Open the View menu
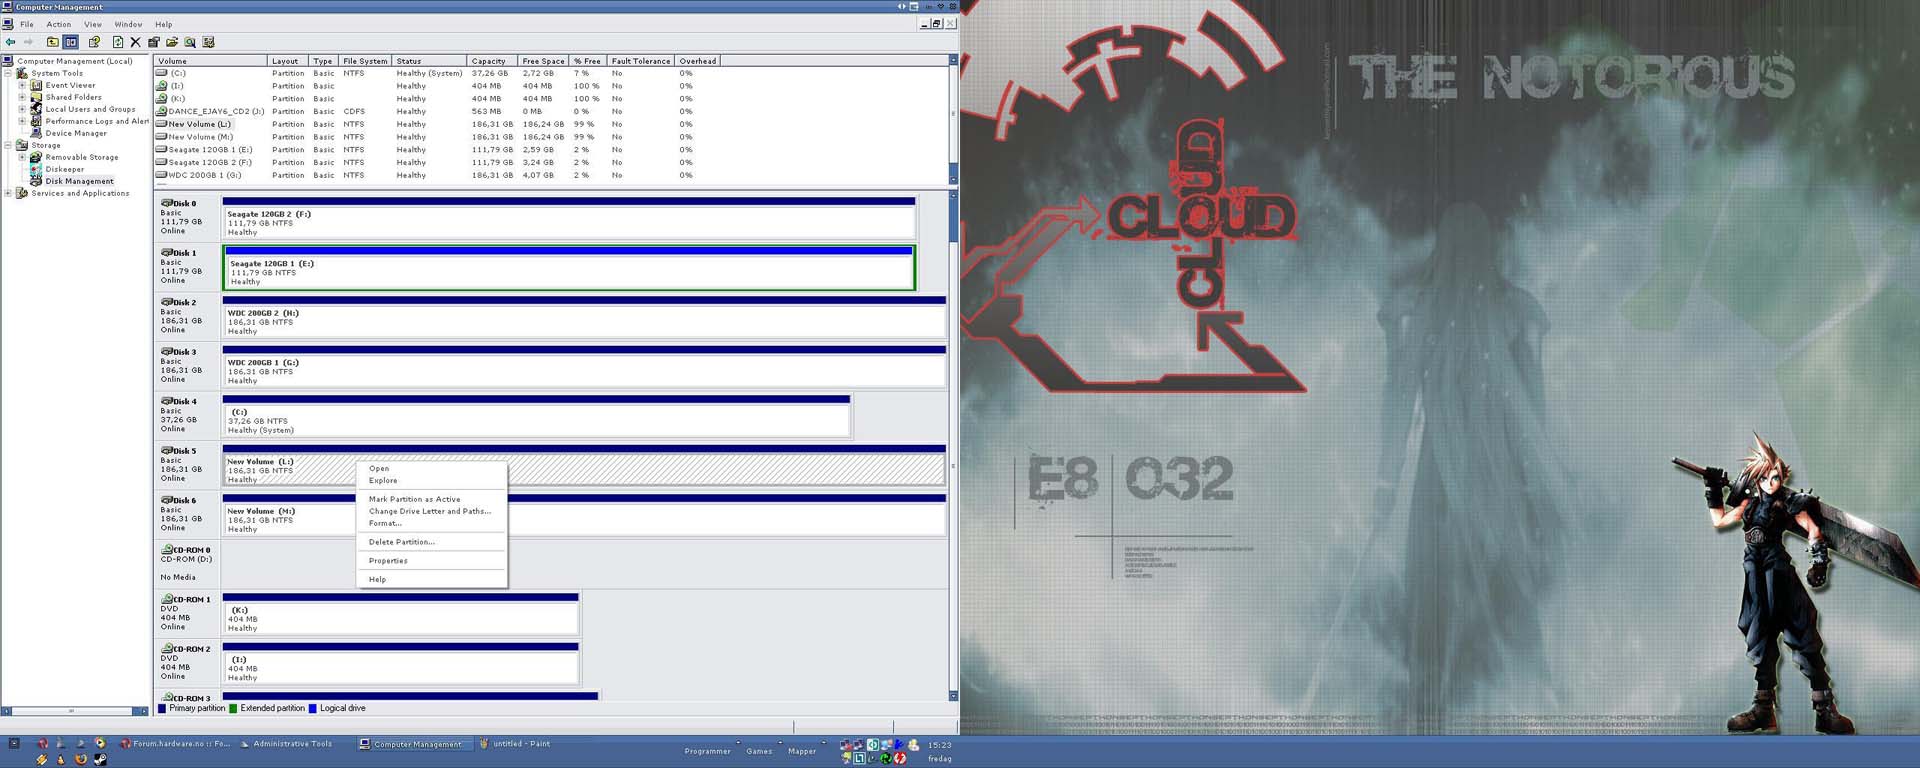The image size is (1920, 768). (93, 24)
